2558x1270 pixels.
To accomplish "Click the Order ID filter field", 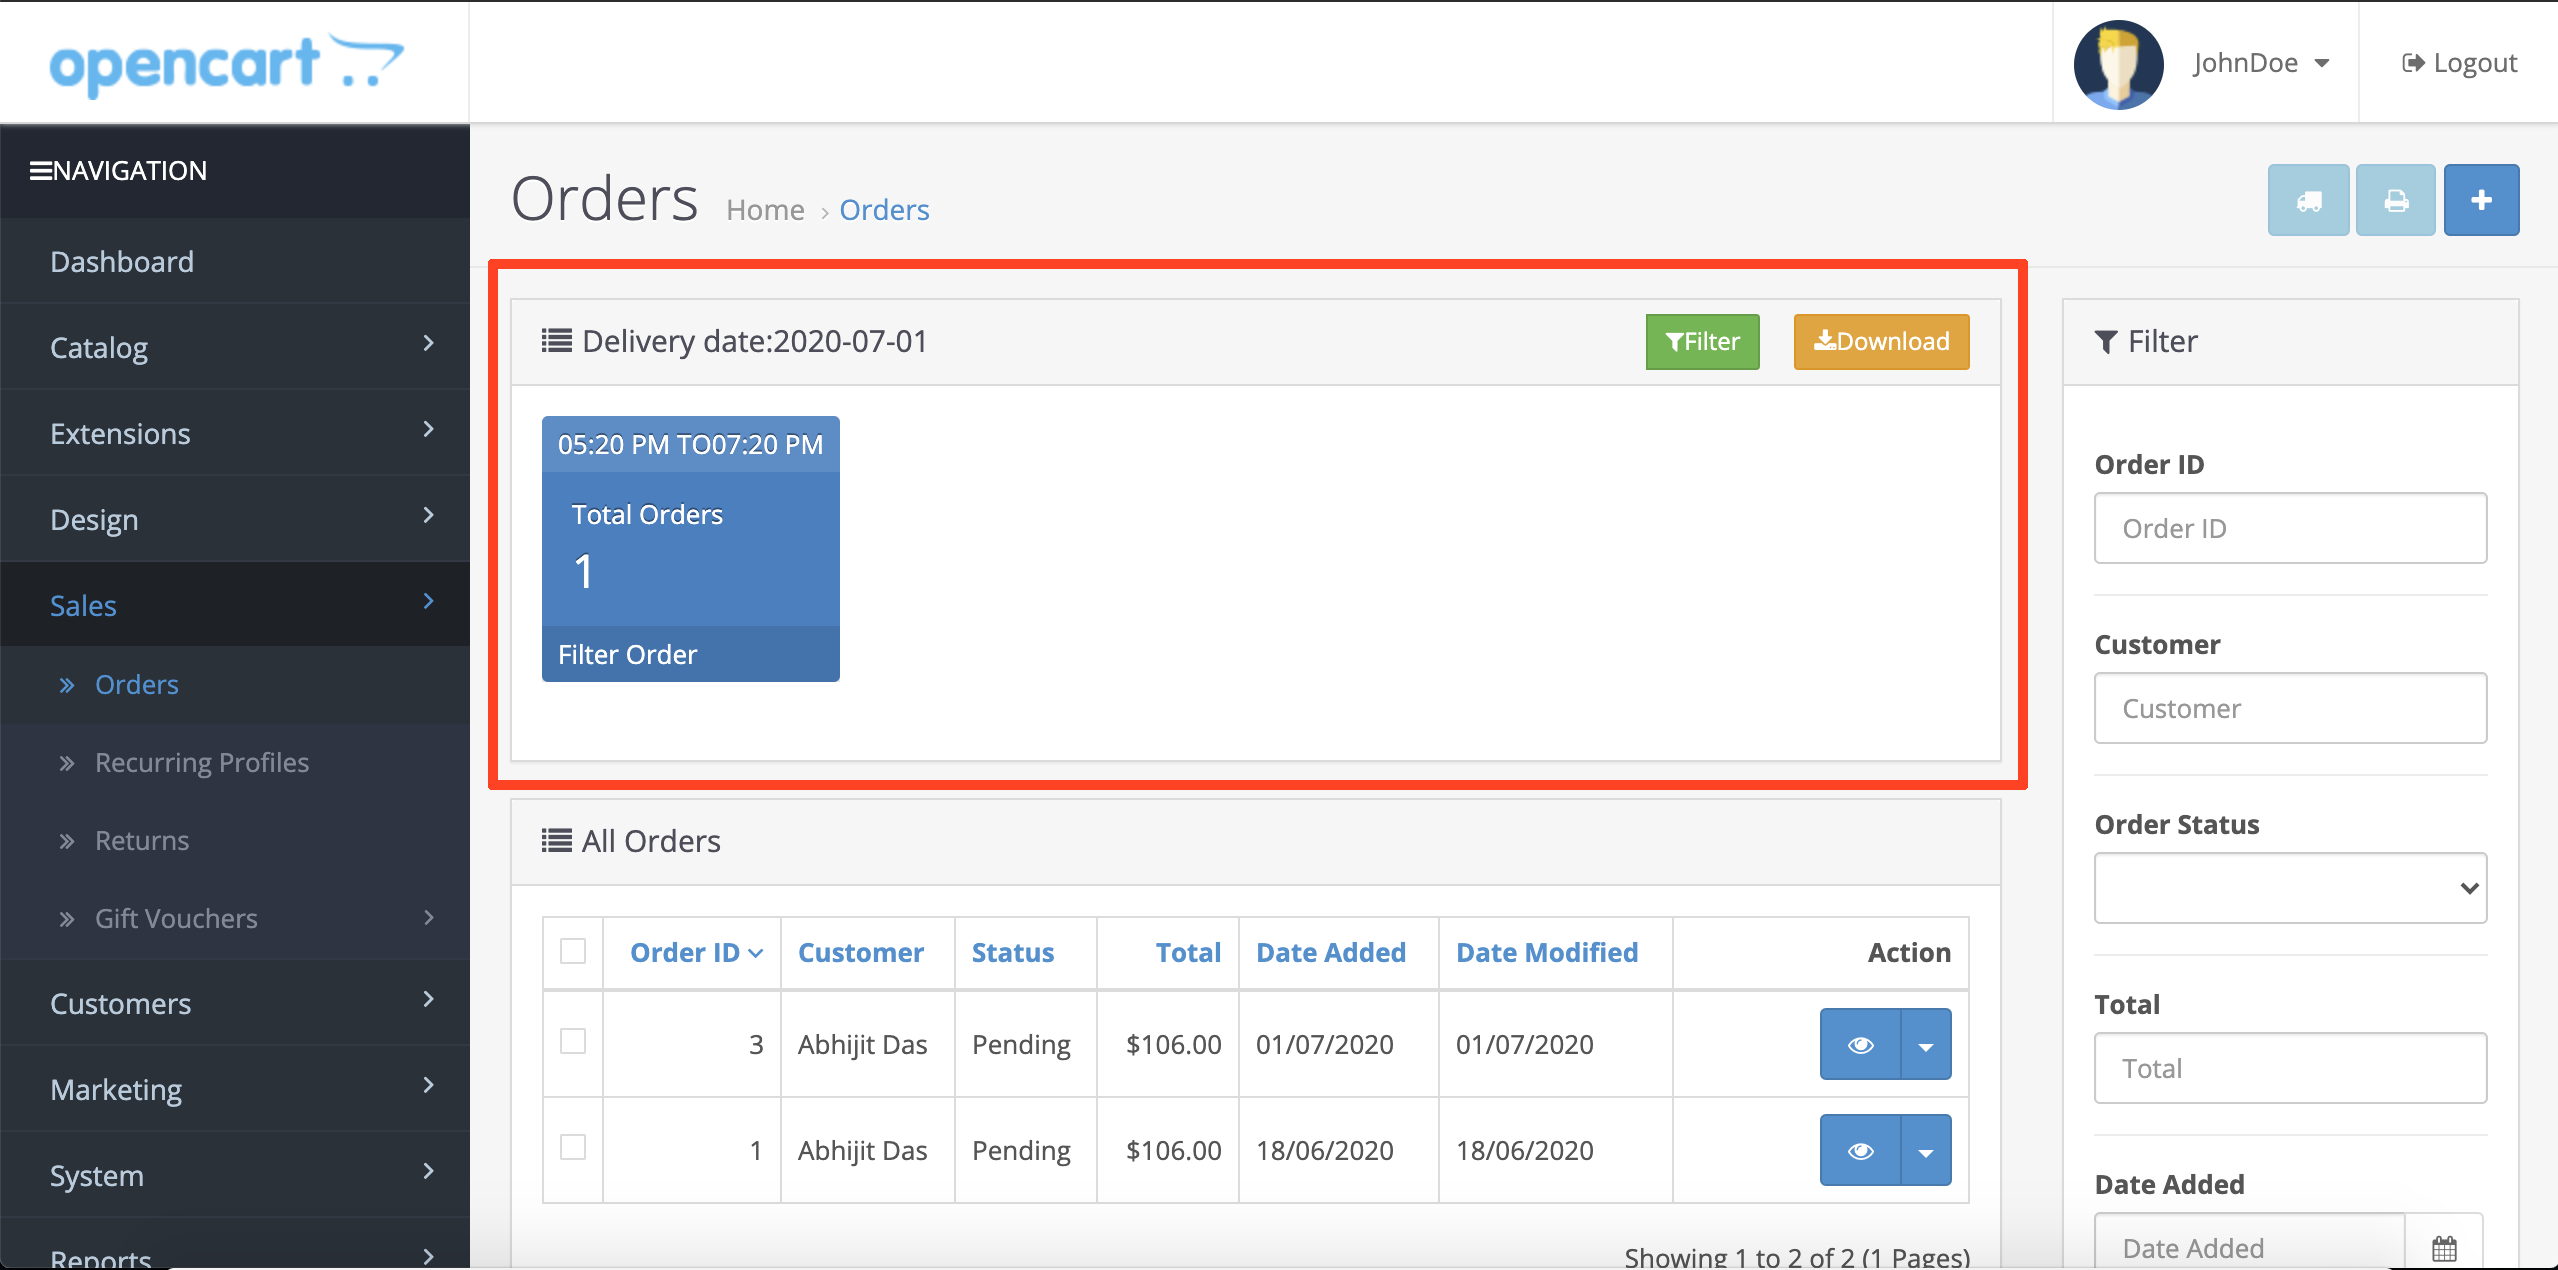I will (2290, 529).
